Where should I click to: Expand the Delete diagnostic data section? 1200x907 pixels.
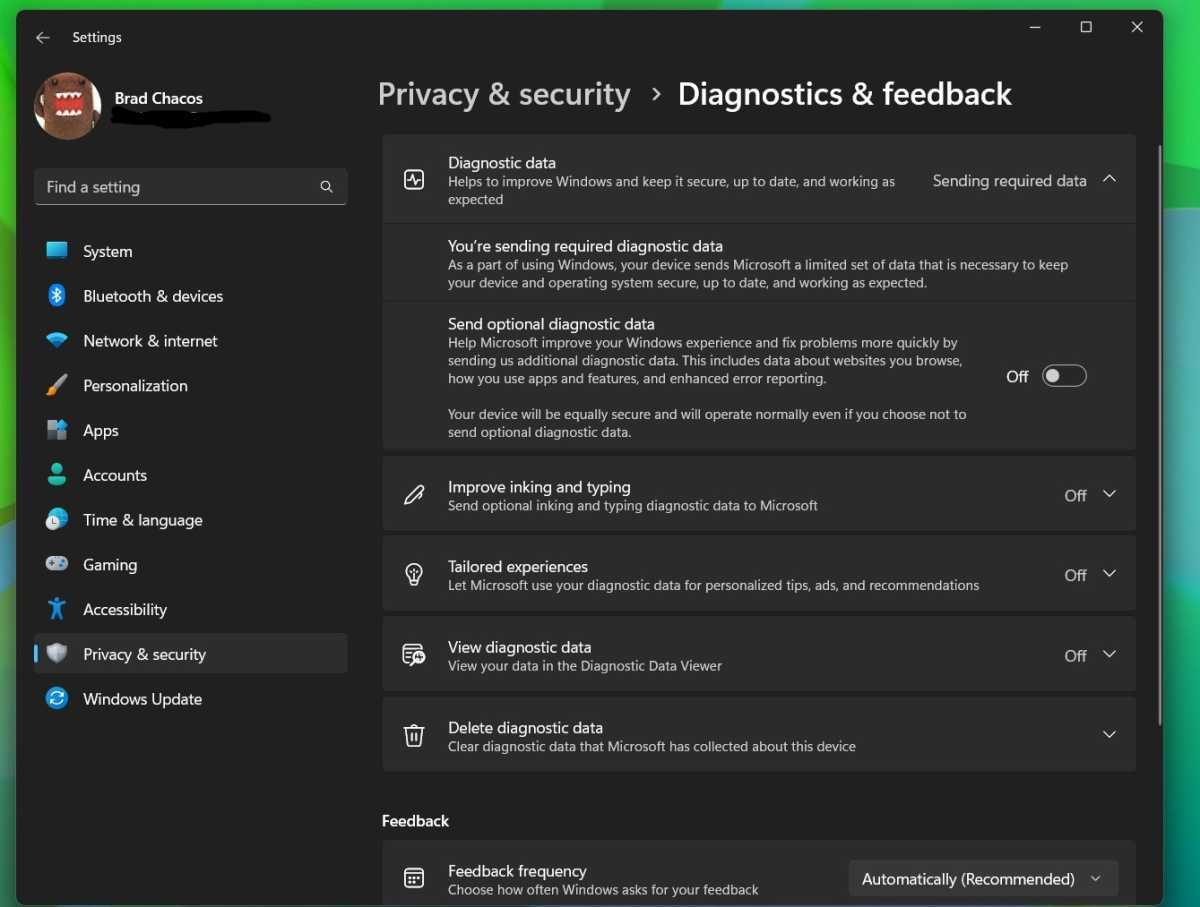click(1109, 734)
